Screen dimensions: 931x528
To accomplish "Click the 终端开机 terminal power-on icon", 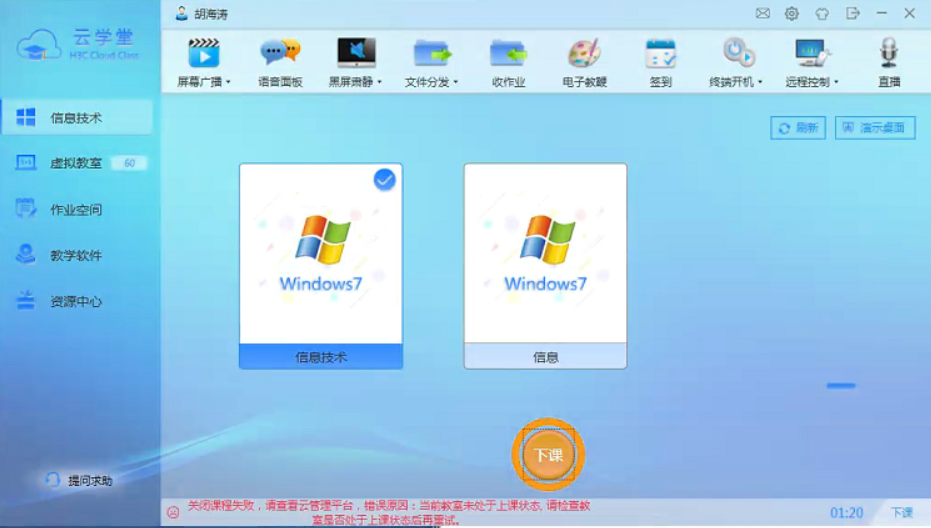I will pyautogui.click(x=737, y=53).
